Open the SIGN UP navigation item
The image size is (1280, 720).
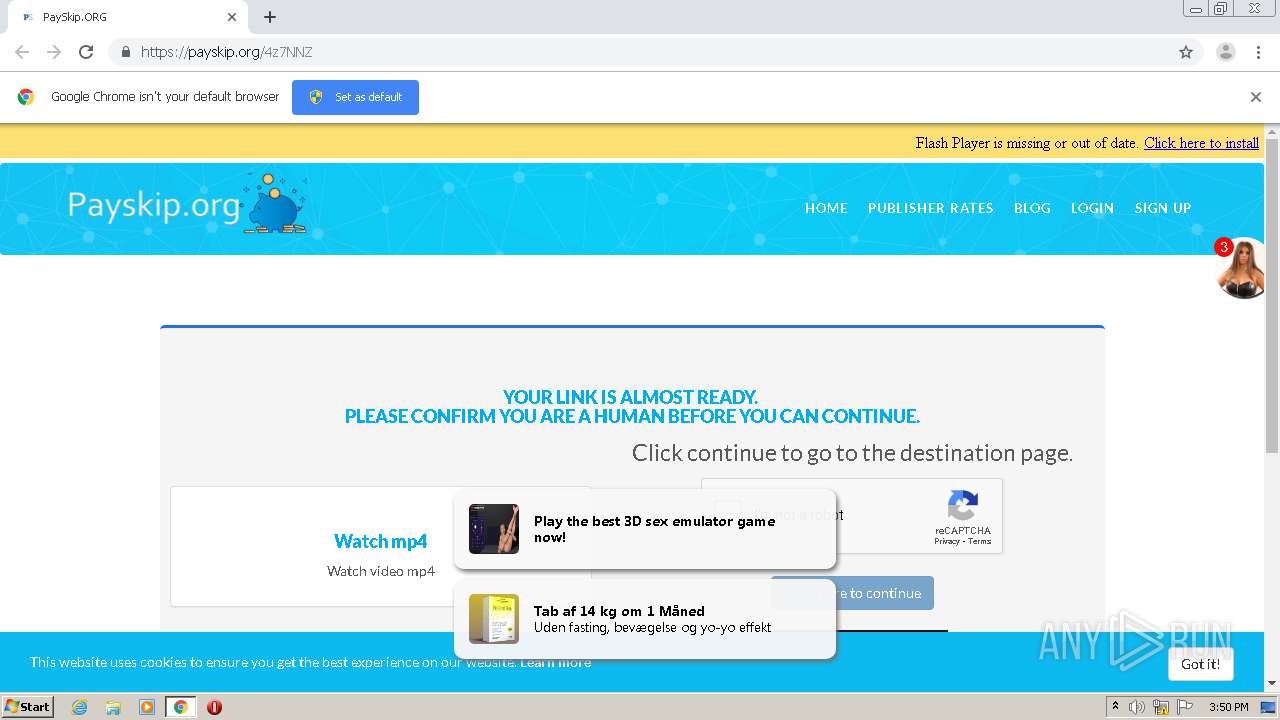coord(1162,208)
